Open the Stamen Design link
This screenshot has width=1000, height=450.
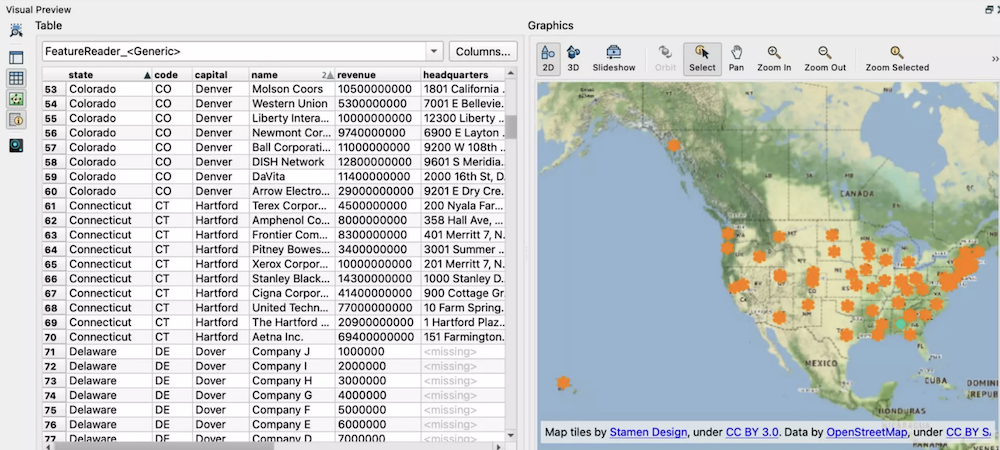coord(648,432)
